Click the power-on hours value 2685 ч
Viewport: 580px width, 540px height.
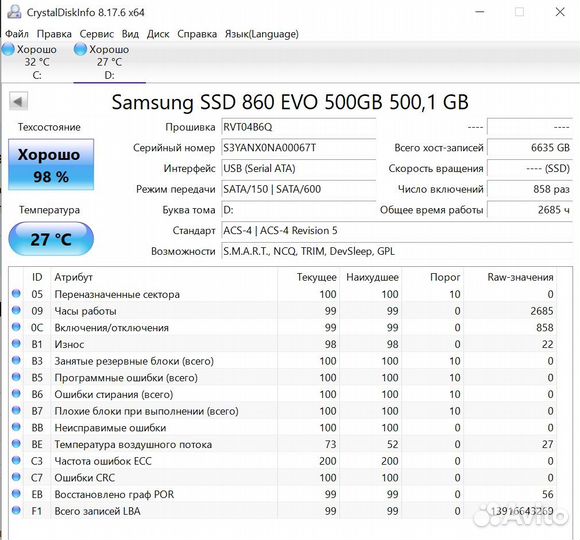[530, 210]
